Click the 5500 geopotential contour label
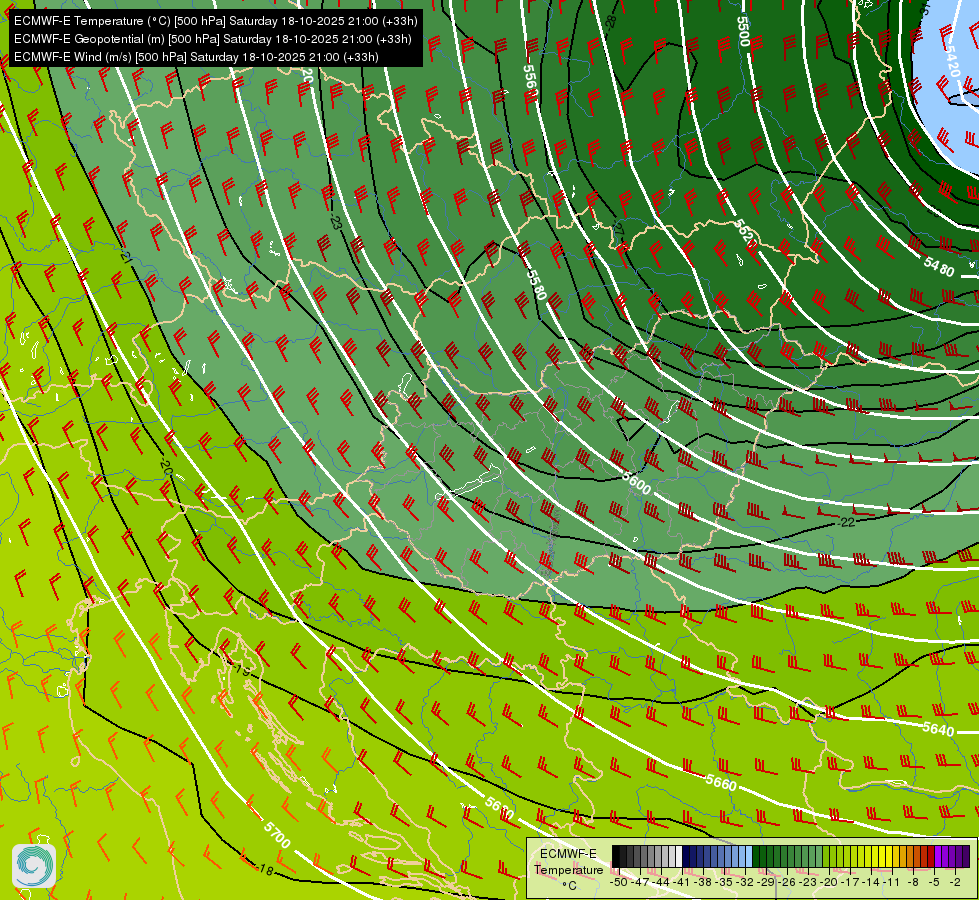979x900 pixels. coord(742,31)
